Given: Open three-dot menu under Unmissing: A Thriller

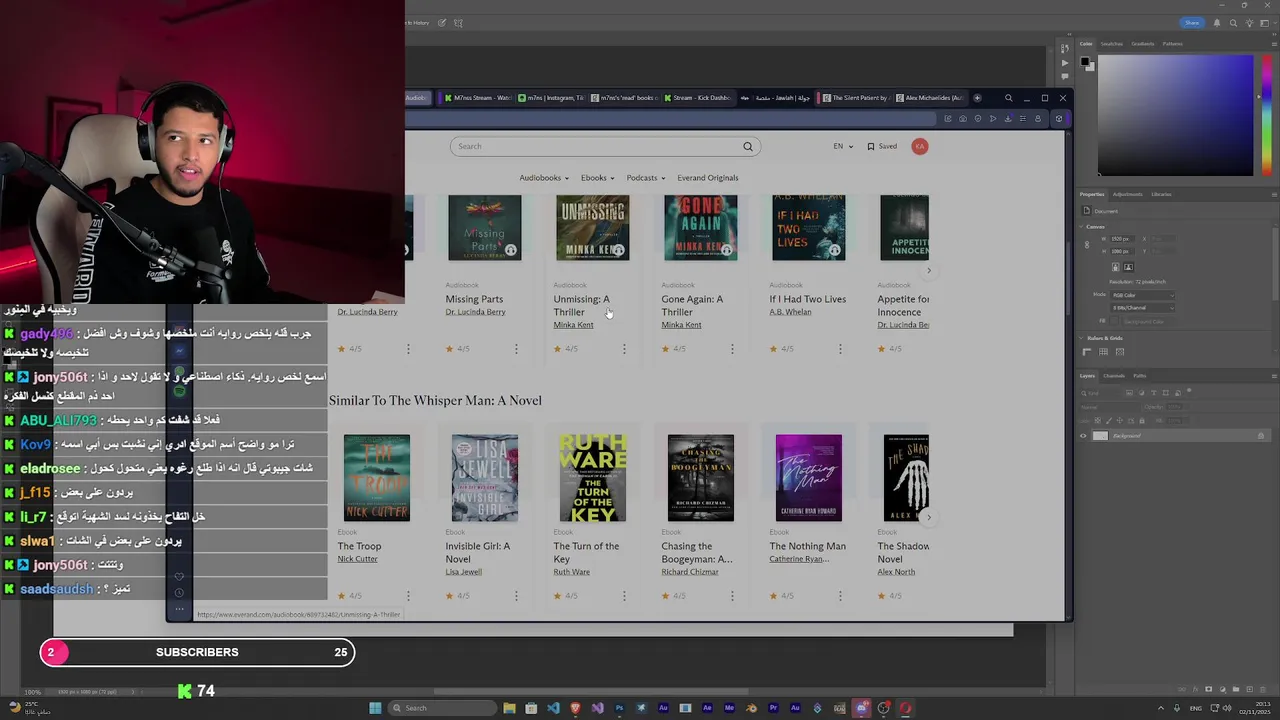Looking at the screenshot, I should tap(624, 349).
